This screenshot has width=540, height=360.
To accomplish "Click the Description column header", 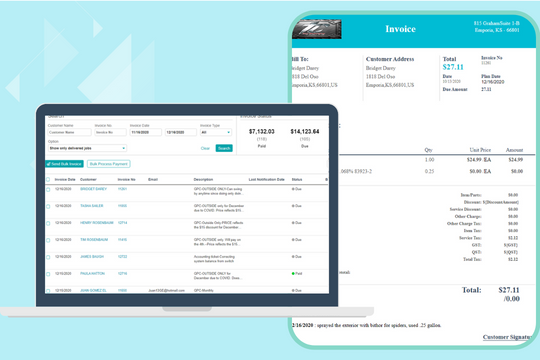I will (203, 179).
